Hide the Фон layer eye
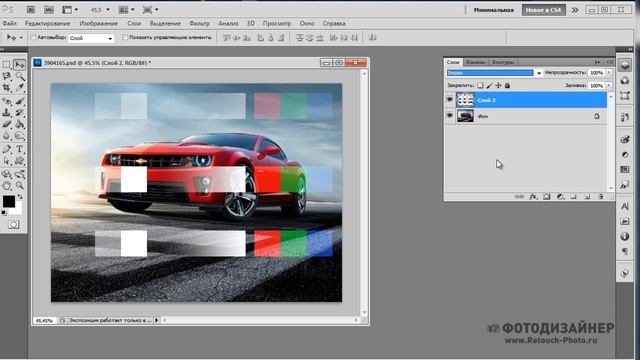Image resolution: width=640 pixels, height=360 pixels. (x=450, y=116)
